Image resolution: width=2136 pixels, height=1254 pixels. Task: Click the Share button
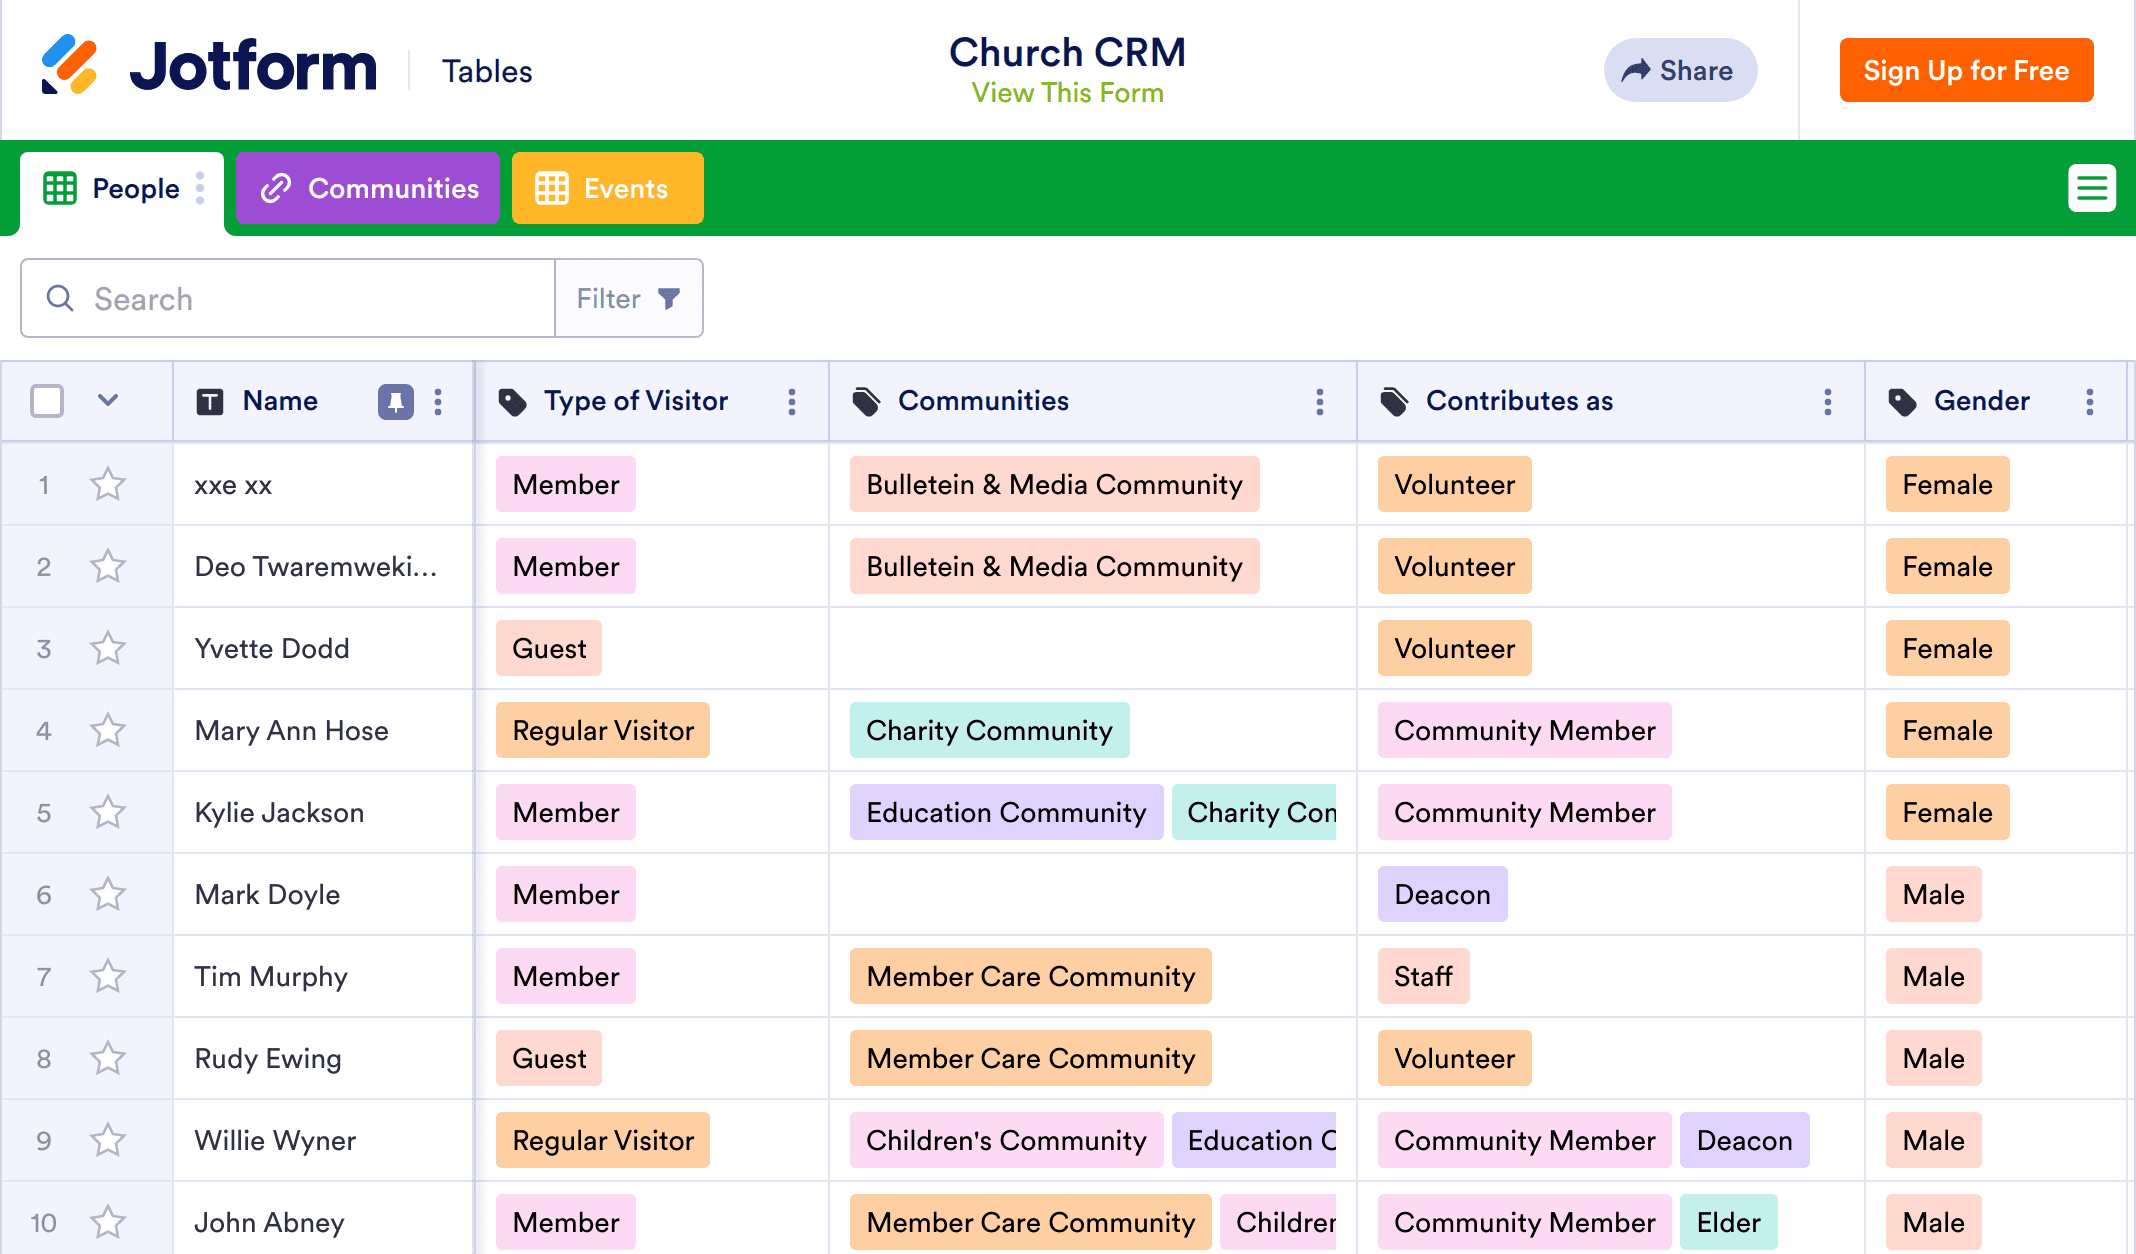1679,70
